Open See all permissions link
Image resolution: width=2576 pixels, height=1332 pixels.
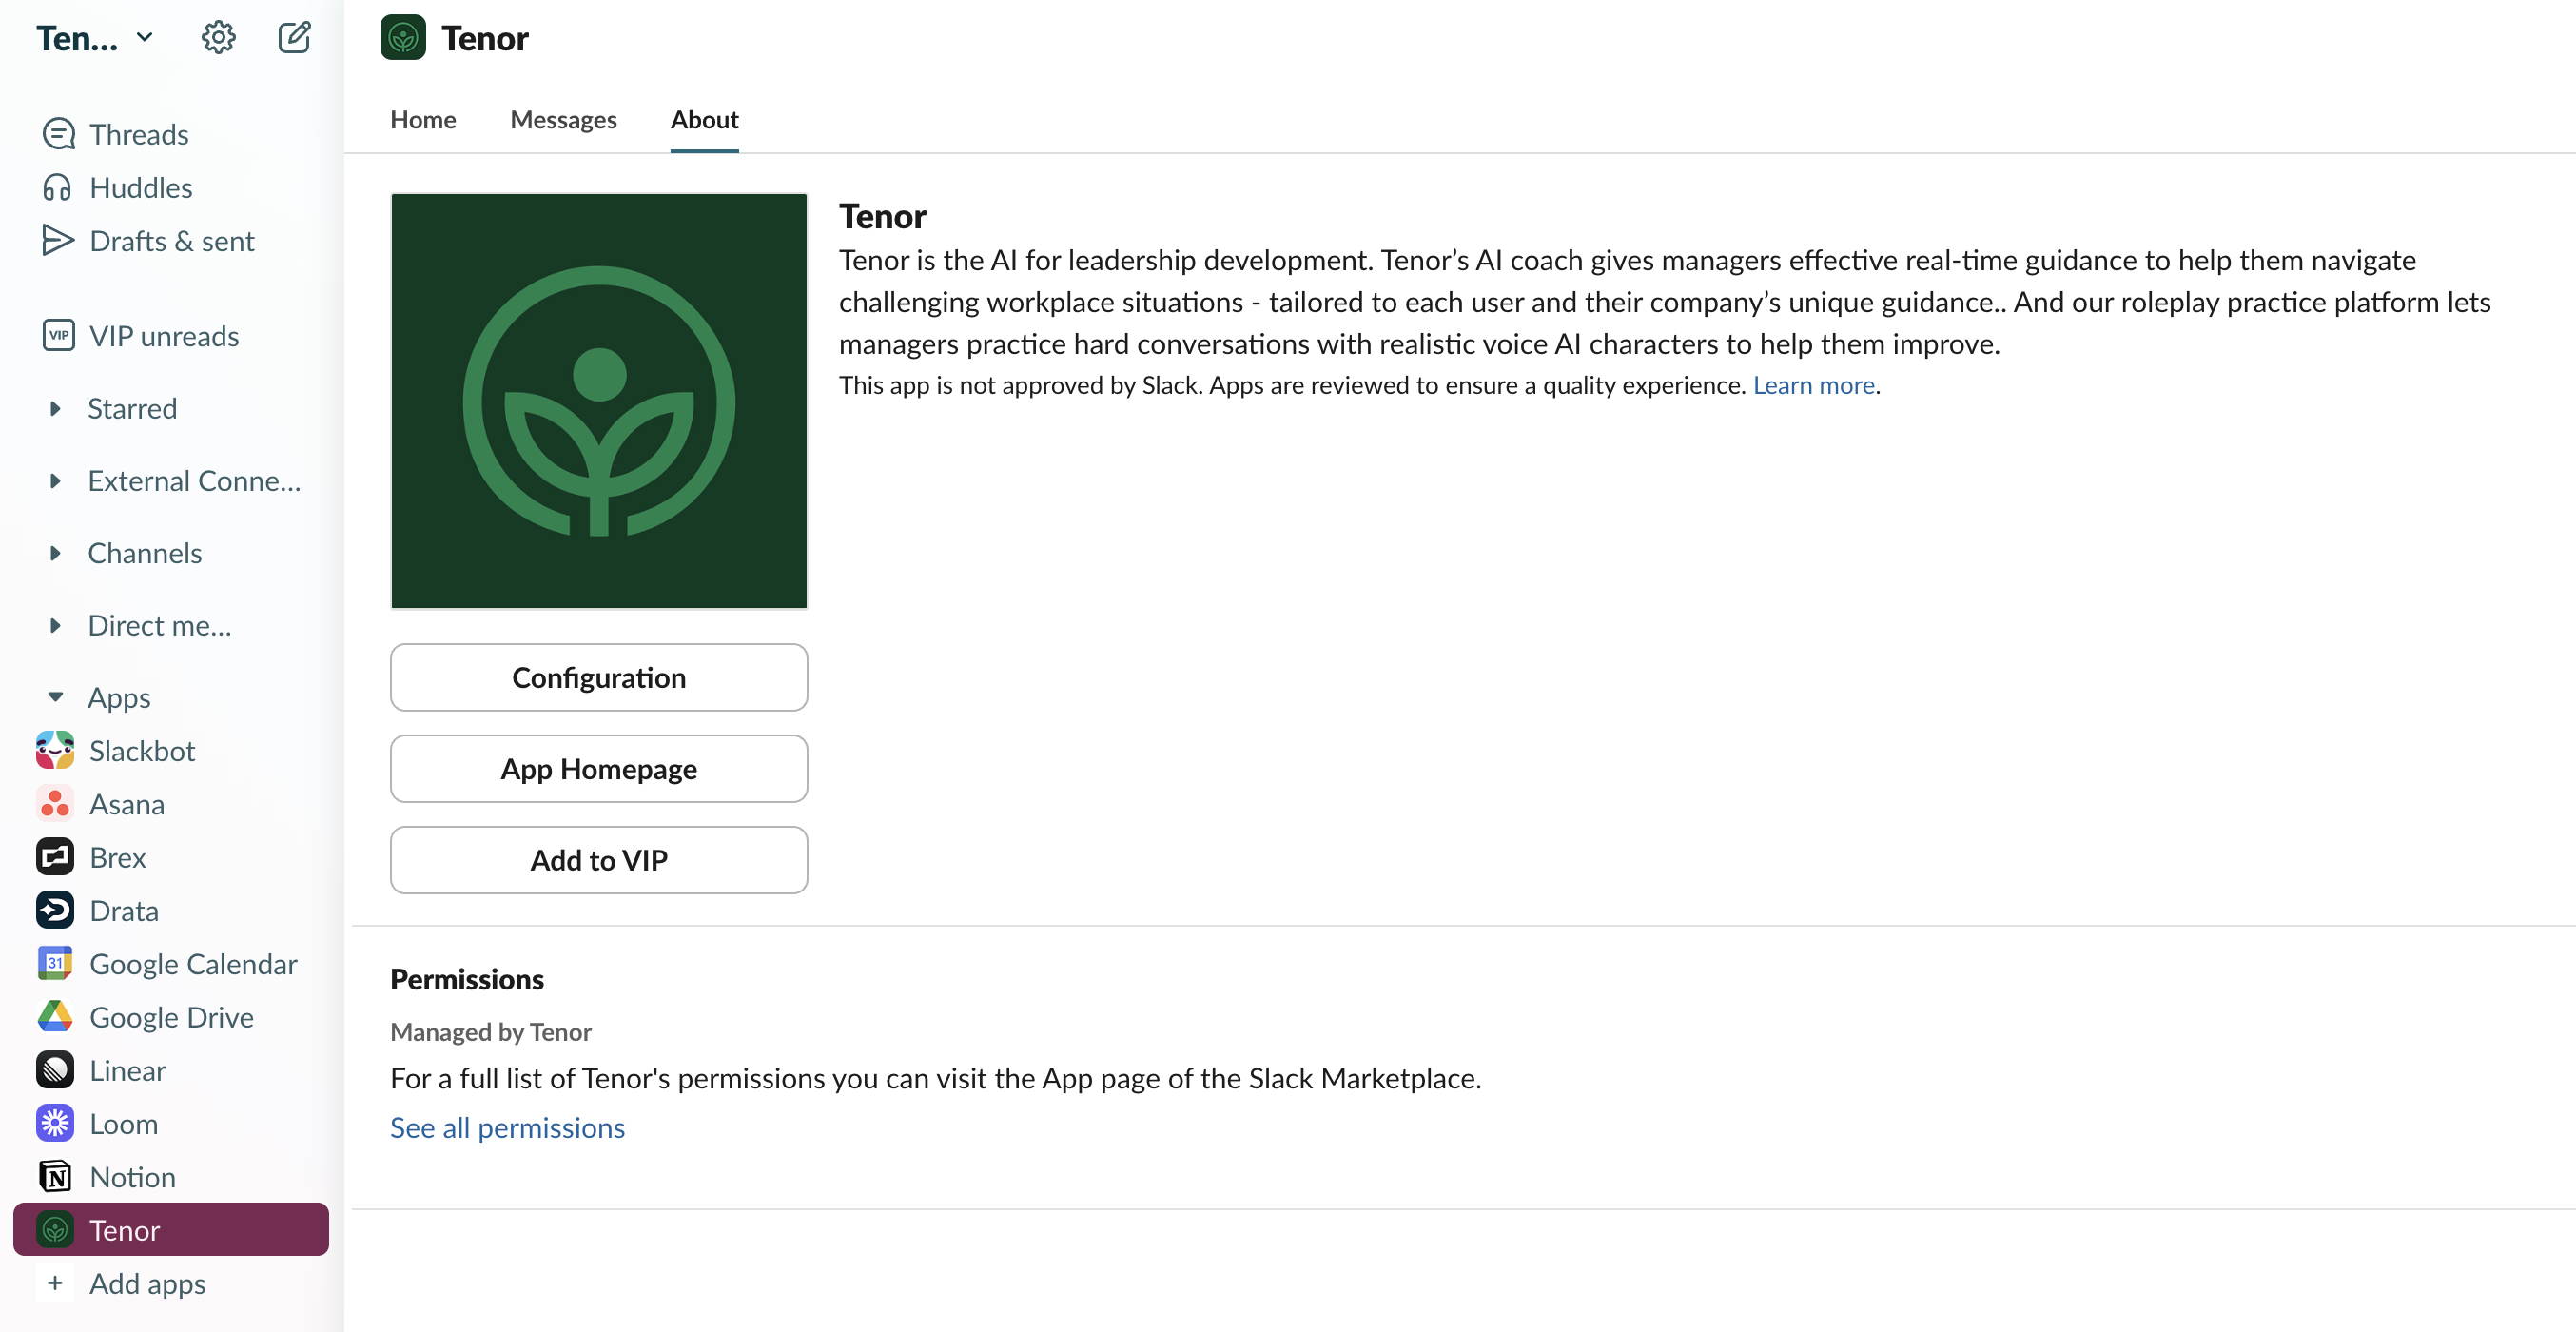(508, 1128)
